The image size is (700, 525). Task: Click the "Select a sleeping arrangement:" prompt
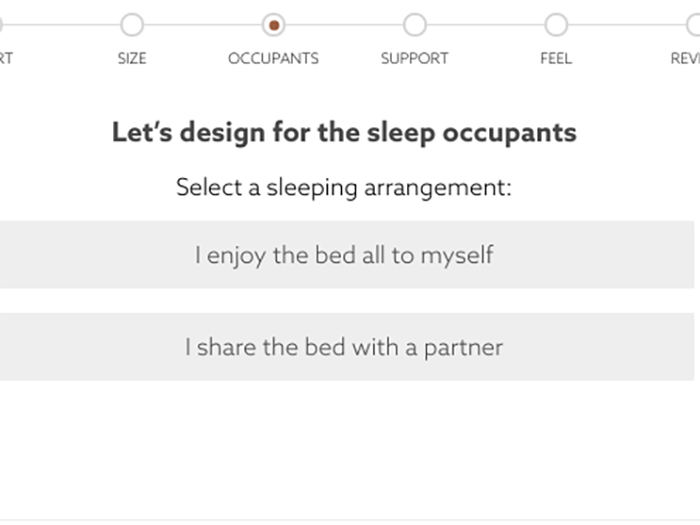pos(344,187)
